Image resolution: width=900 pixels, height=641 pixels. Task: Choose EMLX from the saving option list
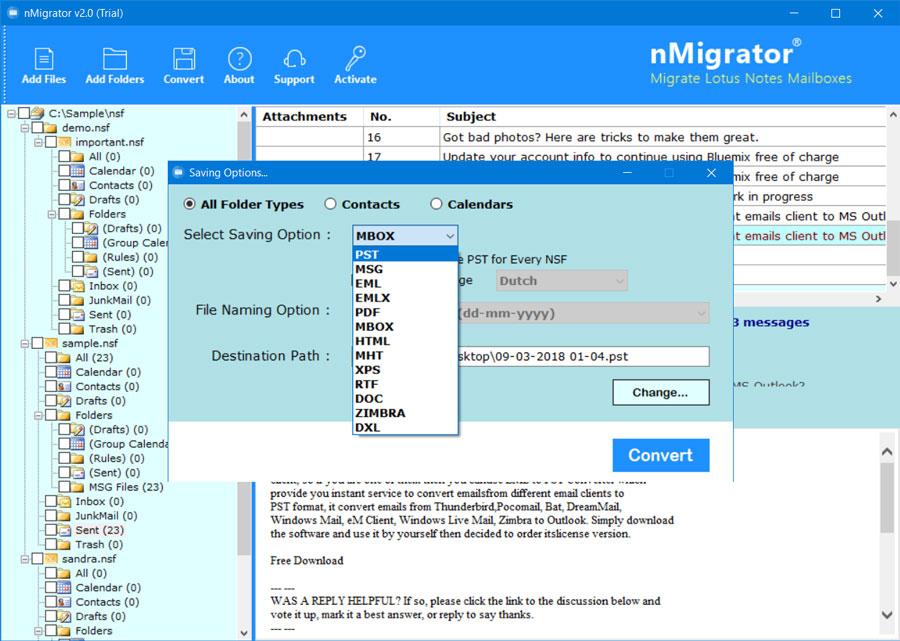point(405,298)
